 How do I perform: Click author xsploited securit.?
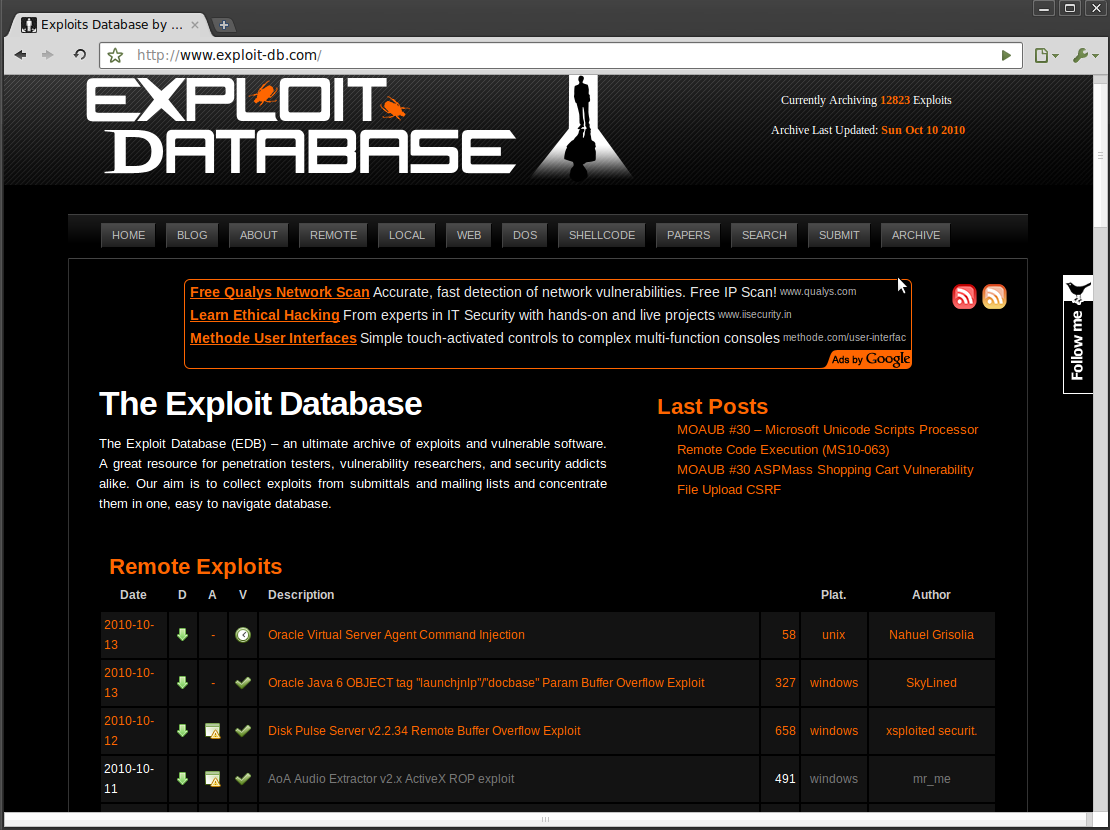(x=931, y=731)
